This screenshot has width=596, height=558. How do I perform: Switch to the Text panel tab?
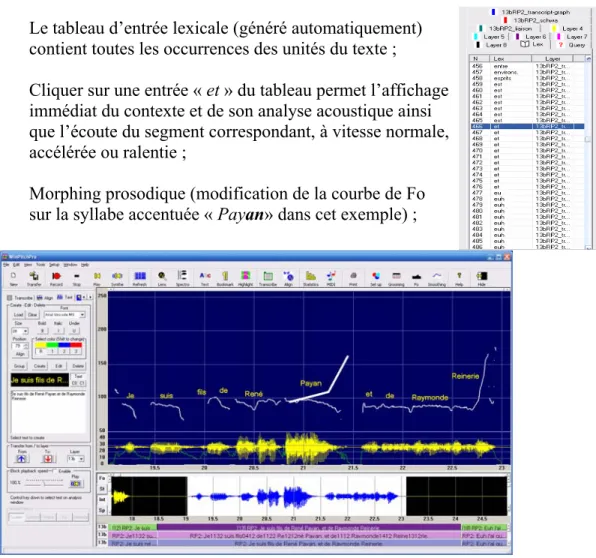(65, 298)
